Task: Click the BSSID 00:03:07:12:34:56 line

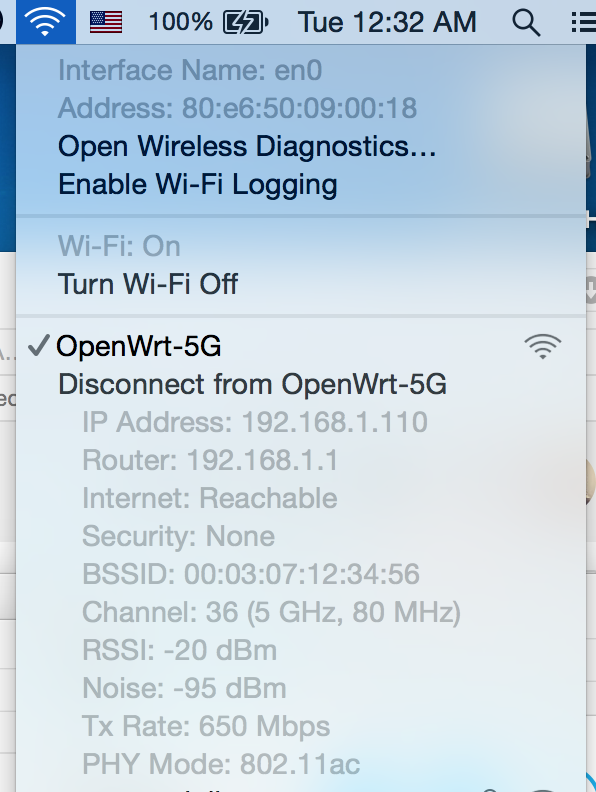Action: 251,574
